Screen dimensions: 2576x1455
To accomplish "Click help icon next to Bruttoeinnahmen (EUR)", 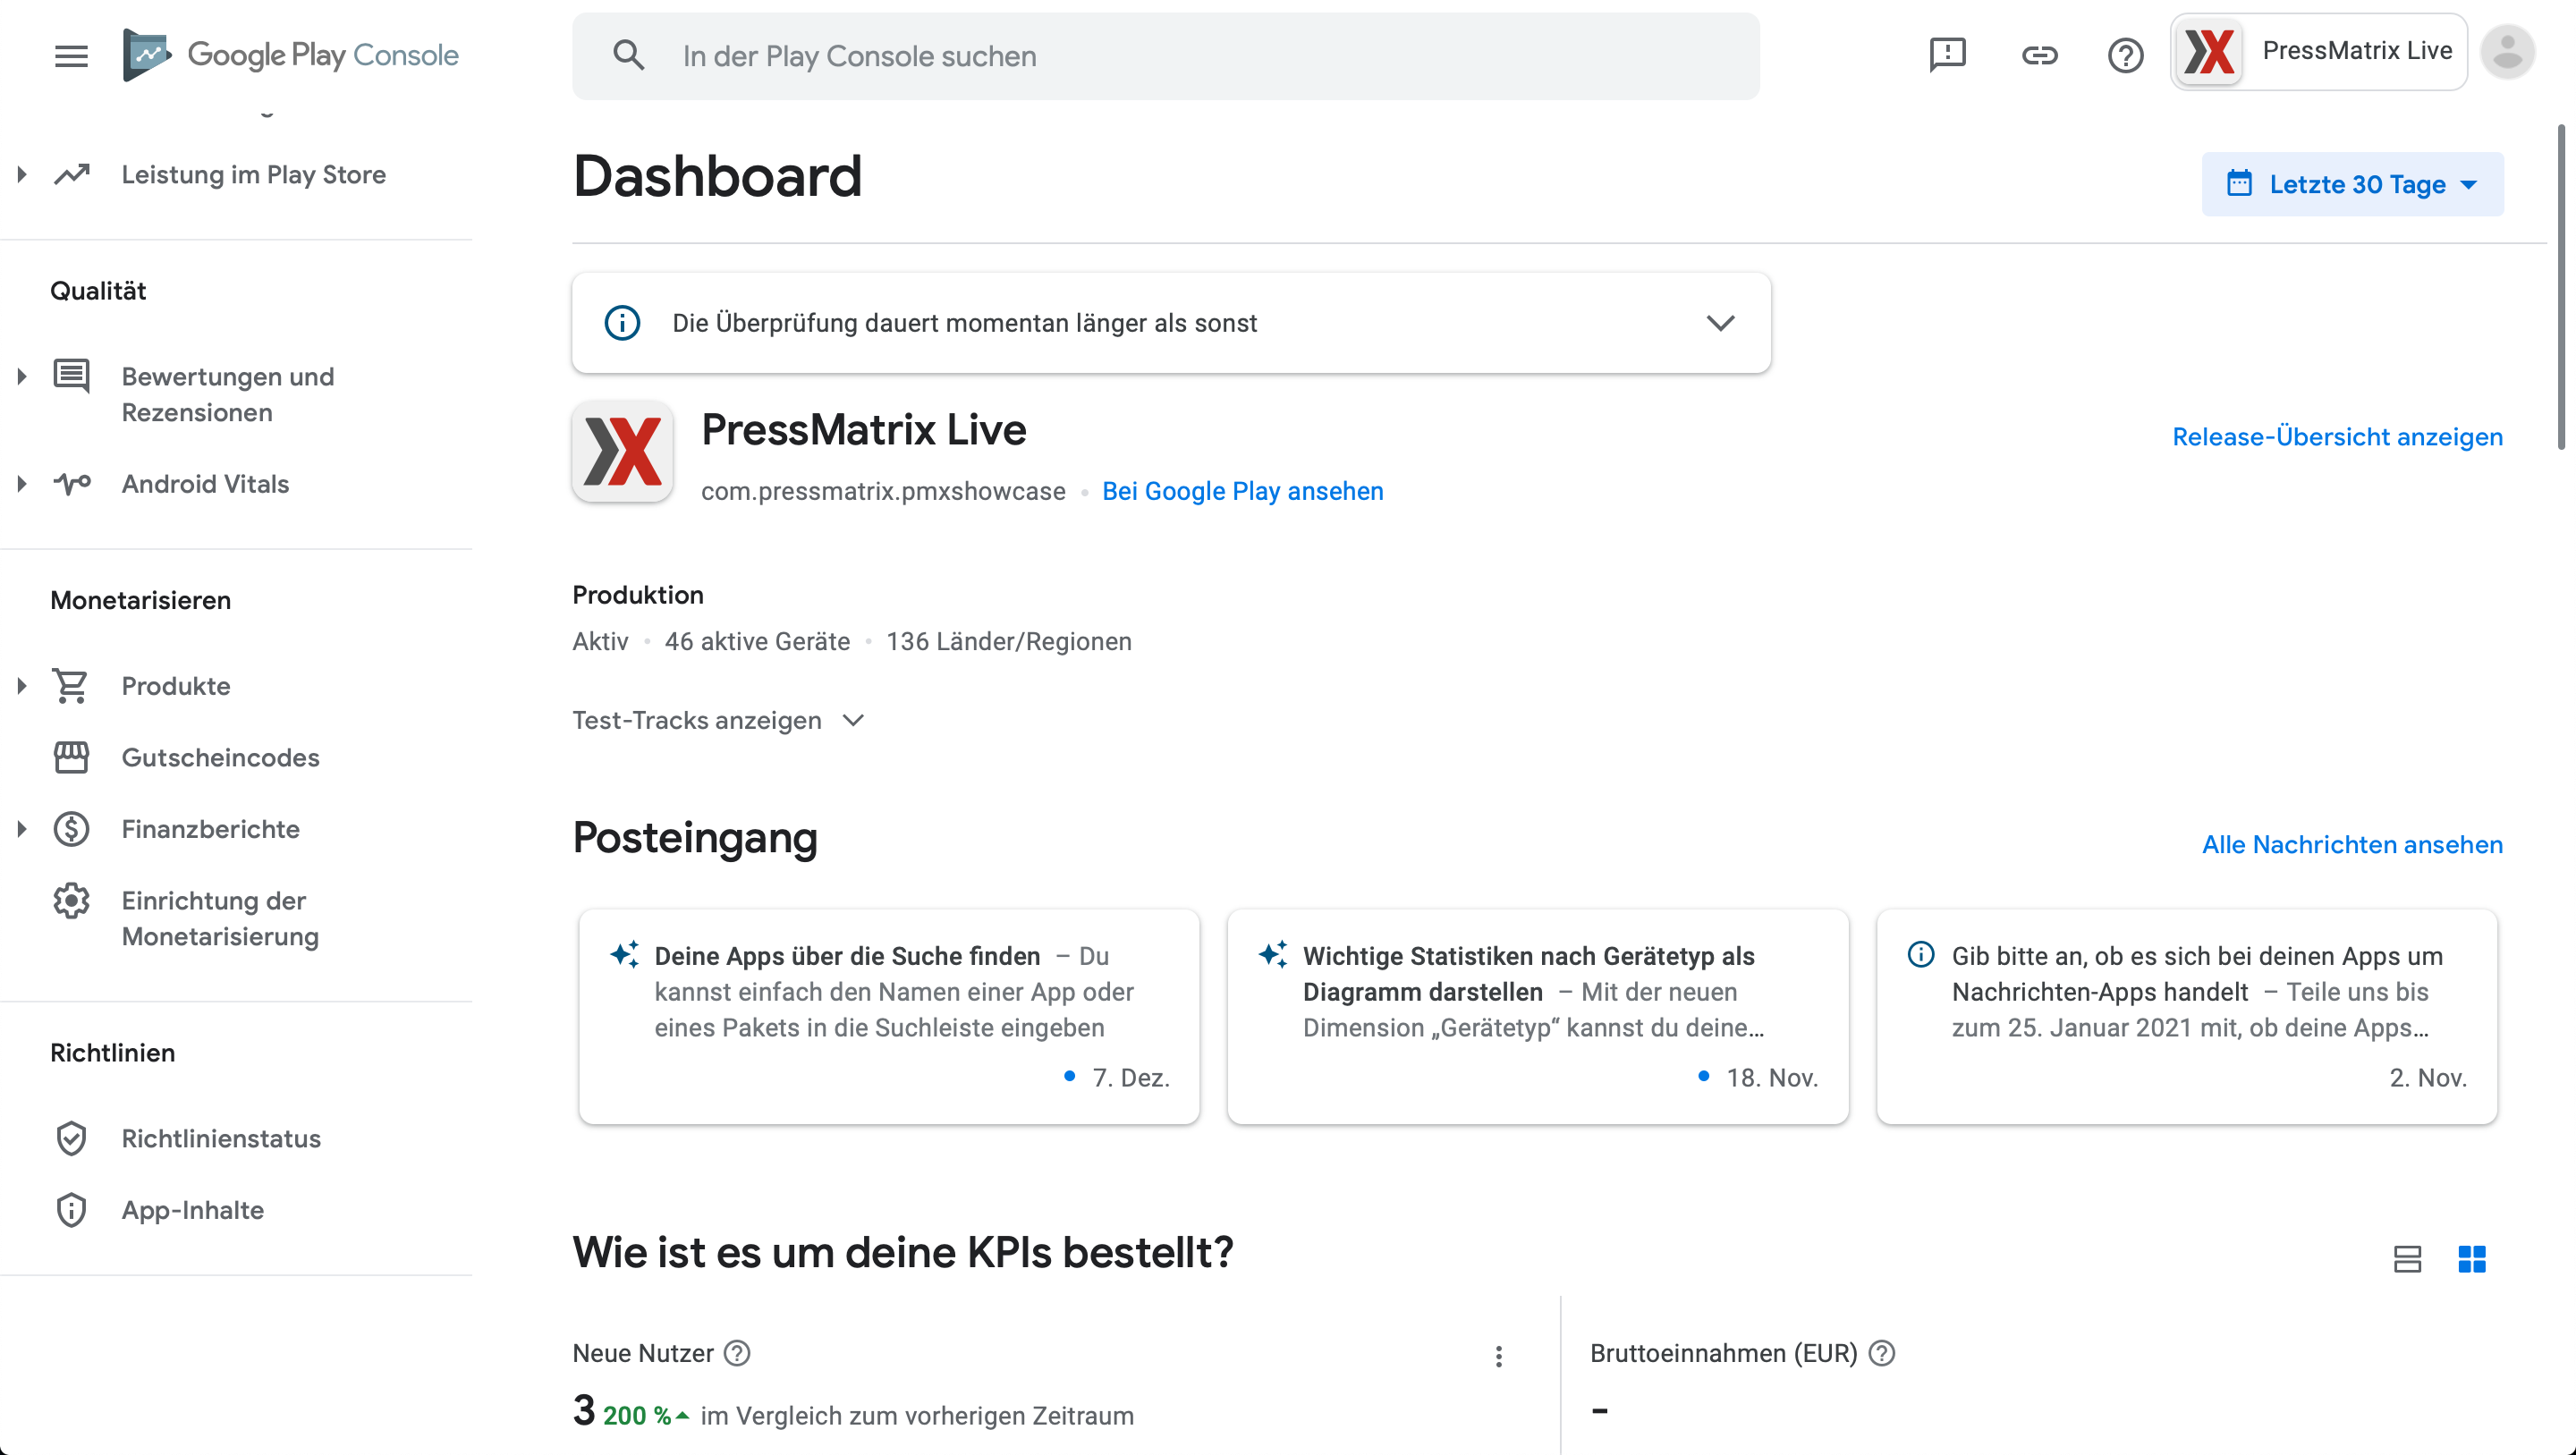I will [x=1882, y=1353].
